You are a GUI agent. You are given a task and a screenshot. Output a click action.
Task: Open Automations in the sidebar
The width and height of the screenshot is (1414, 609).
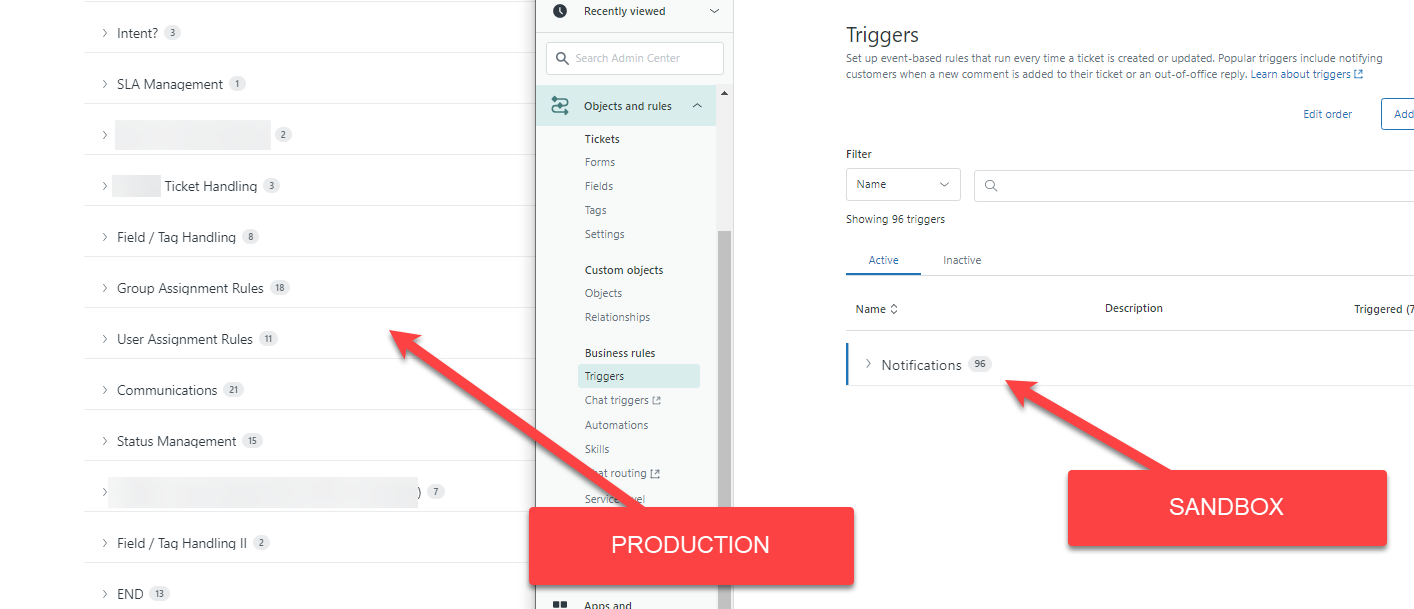[x=616, y=425]
